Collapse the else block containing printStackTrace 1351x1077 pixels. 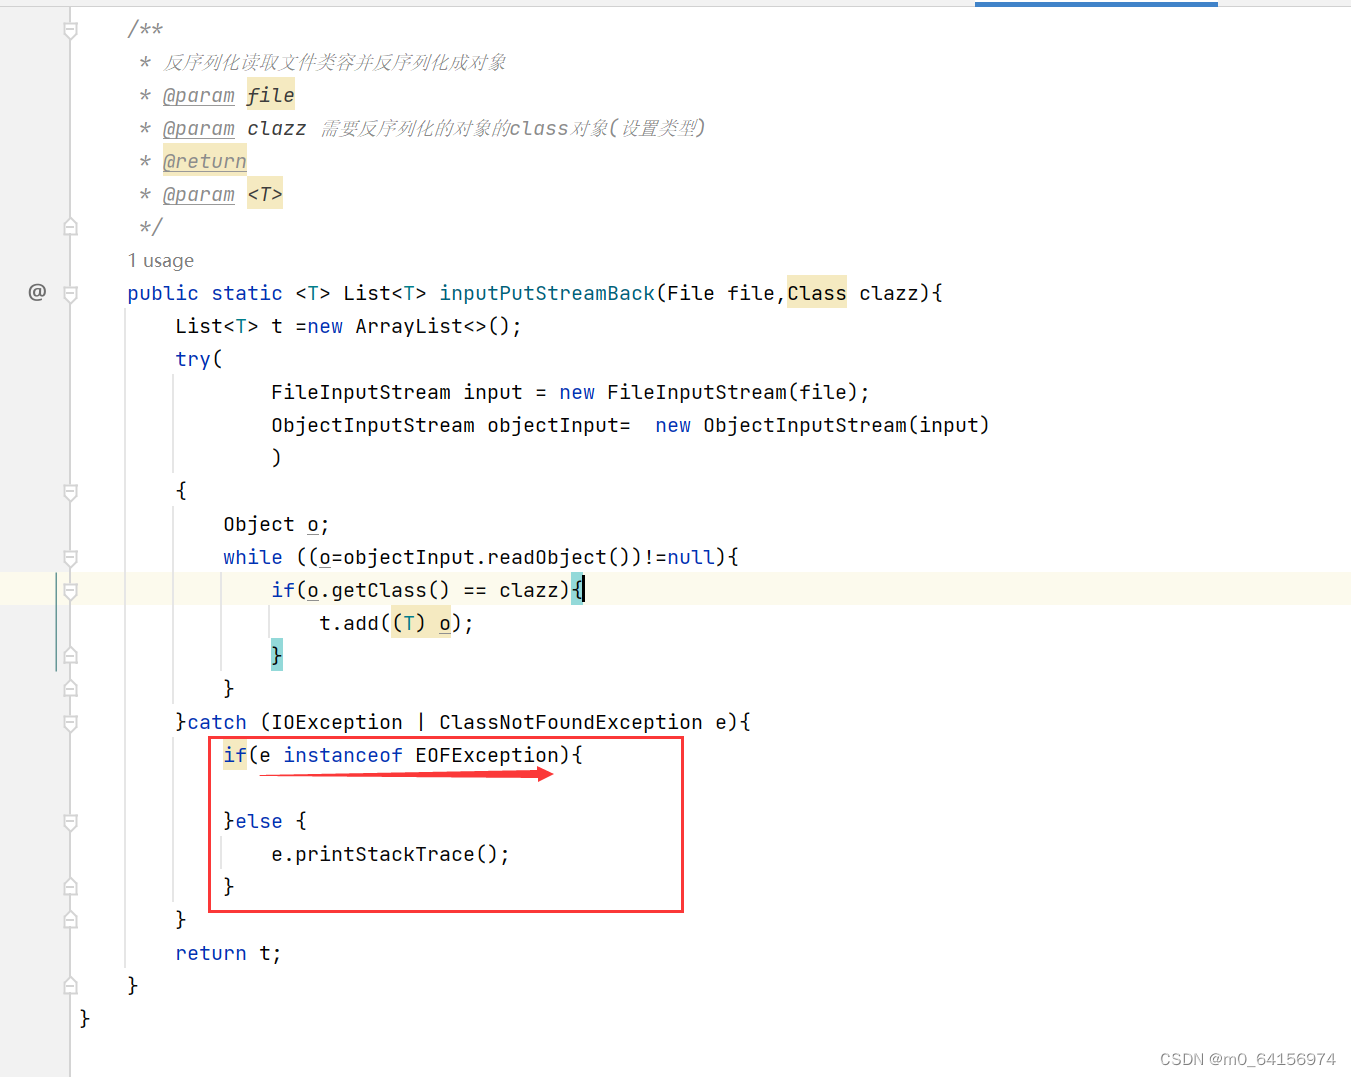click(x=70, y=823)
